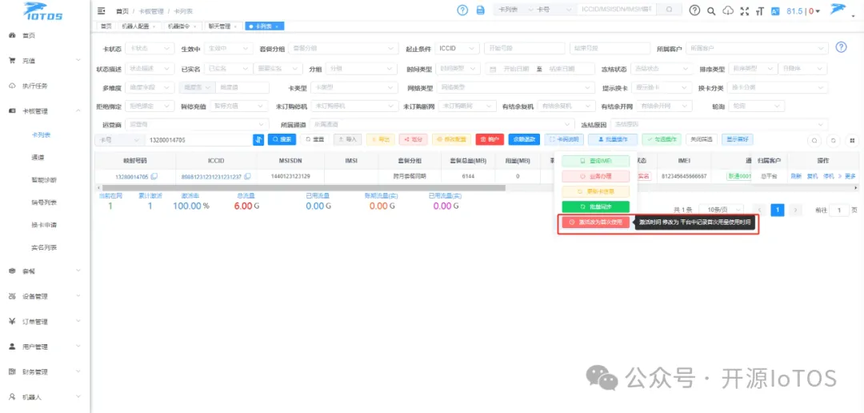
Task: Select 通道 in the sidebar submenu
Action: tap(38, 157)
